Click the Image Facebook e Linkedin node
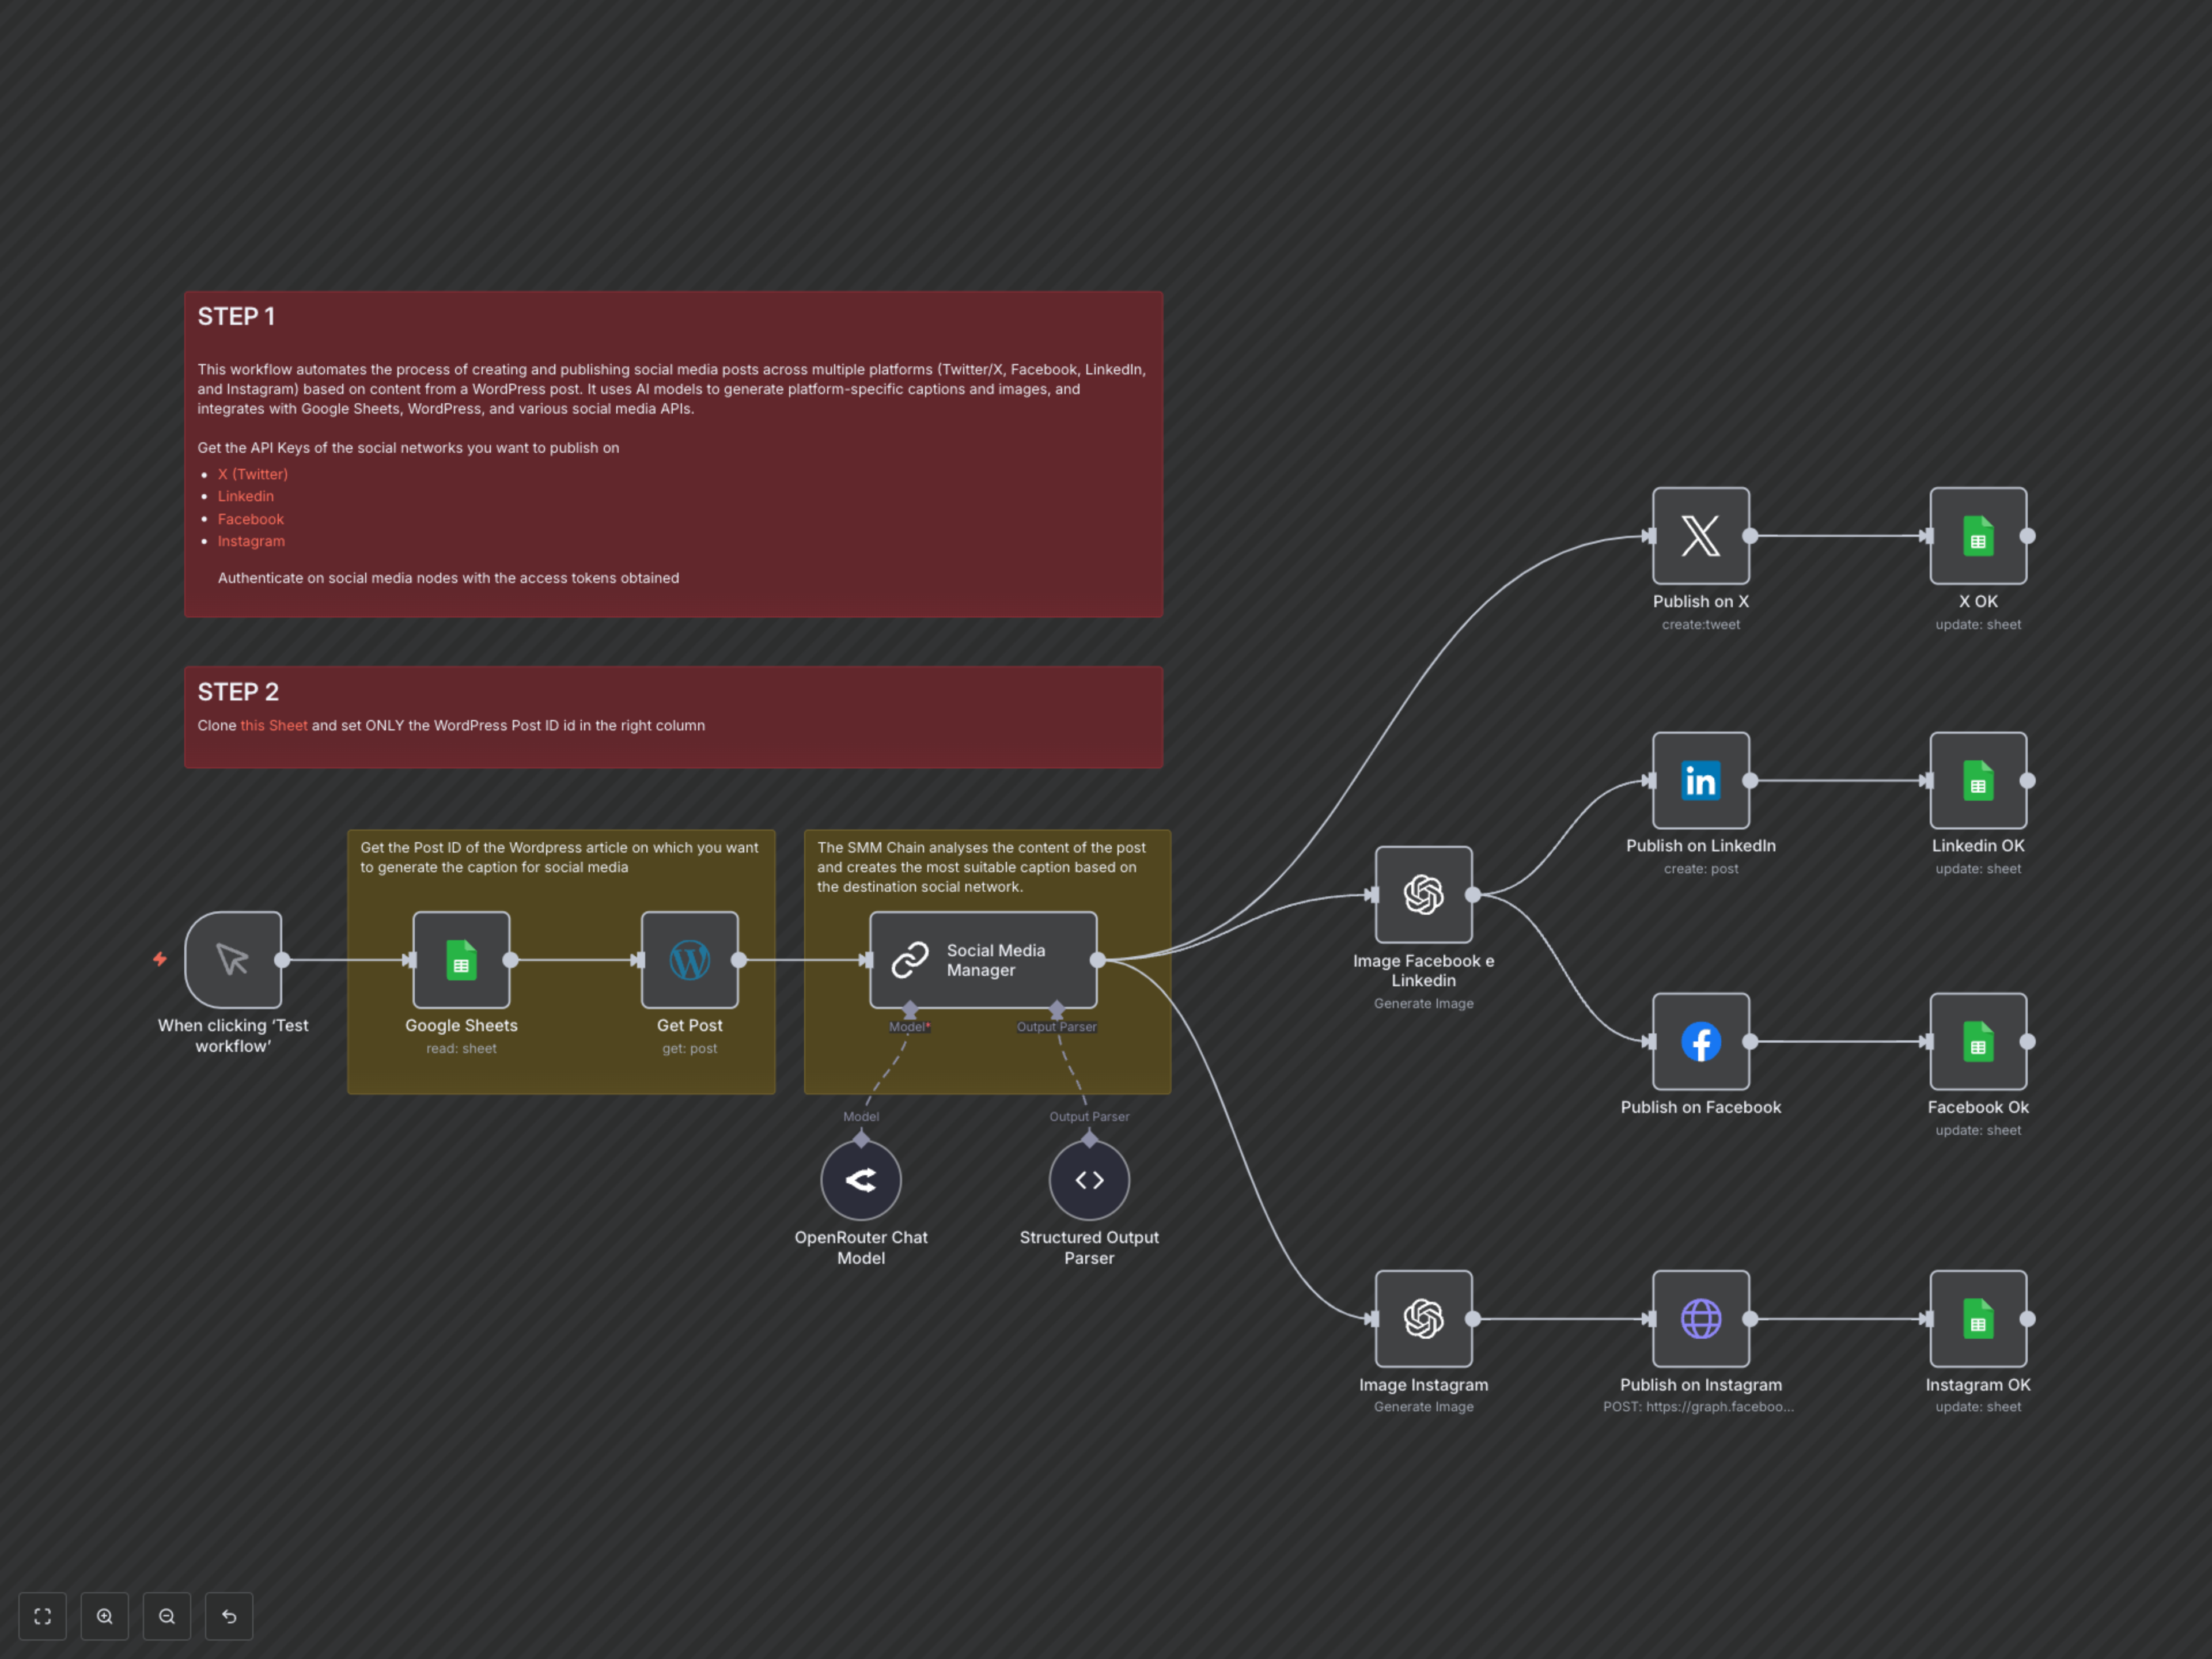The height and width of the screenshot is (1659, 2212). (1423, 895)
